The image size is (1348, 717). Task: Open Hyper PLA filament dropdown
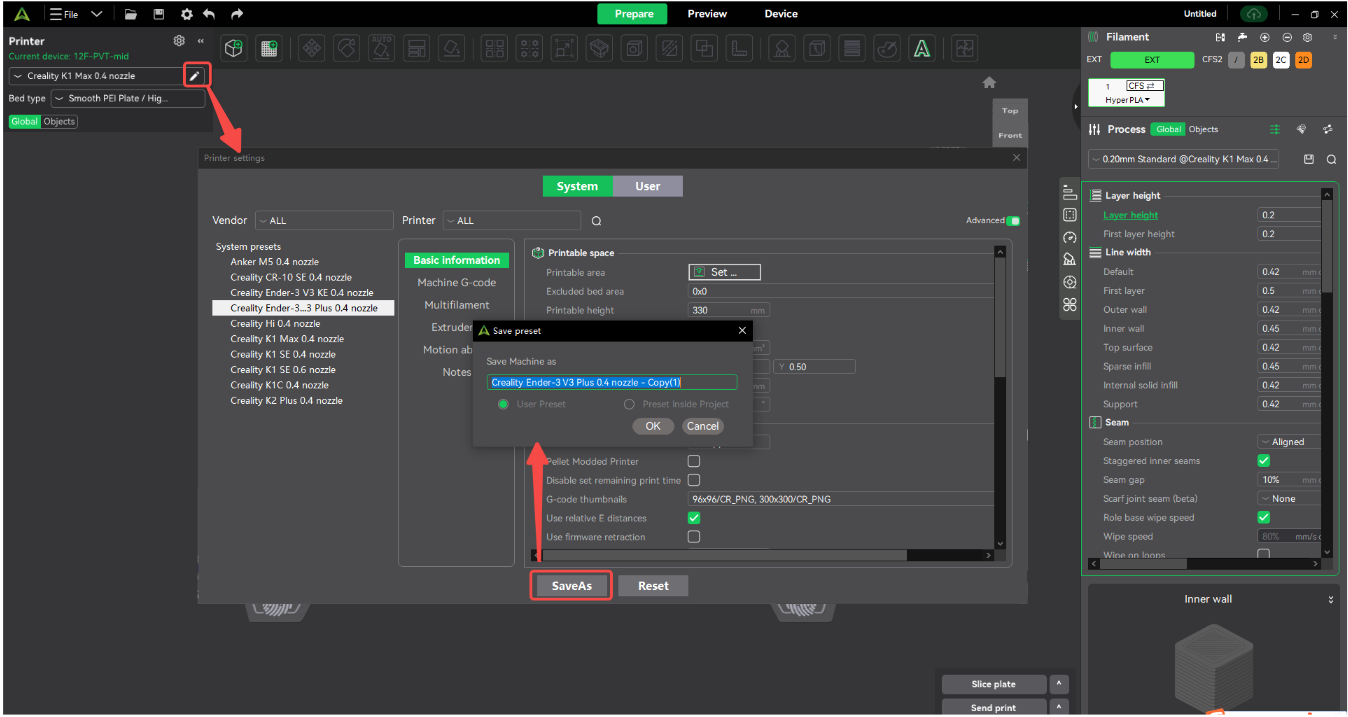(x=1127, y=100)
